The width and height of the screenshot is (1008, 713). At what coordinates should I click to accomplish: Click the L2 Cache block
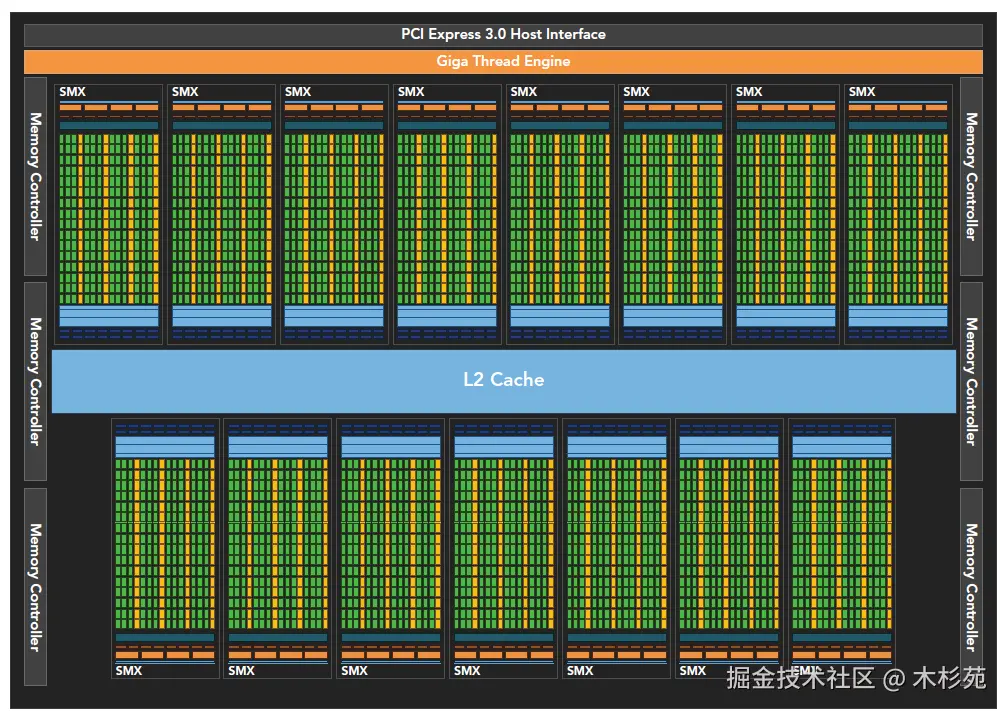(503, 381)
